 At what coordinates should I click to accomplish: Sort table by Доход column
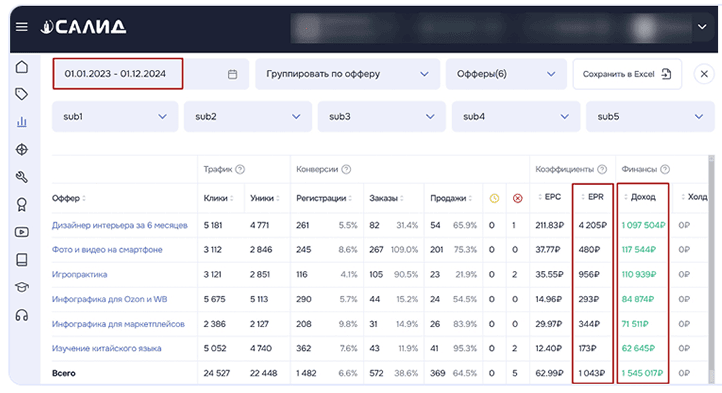(643, 197)
